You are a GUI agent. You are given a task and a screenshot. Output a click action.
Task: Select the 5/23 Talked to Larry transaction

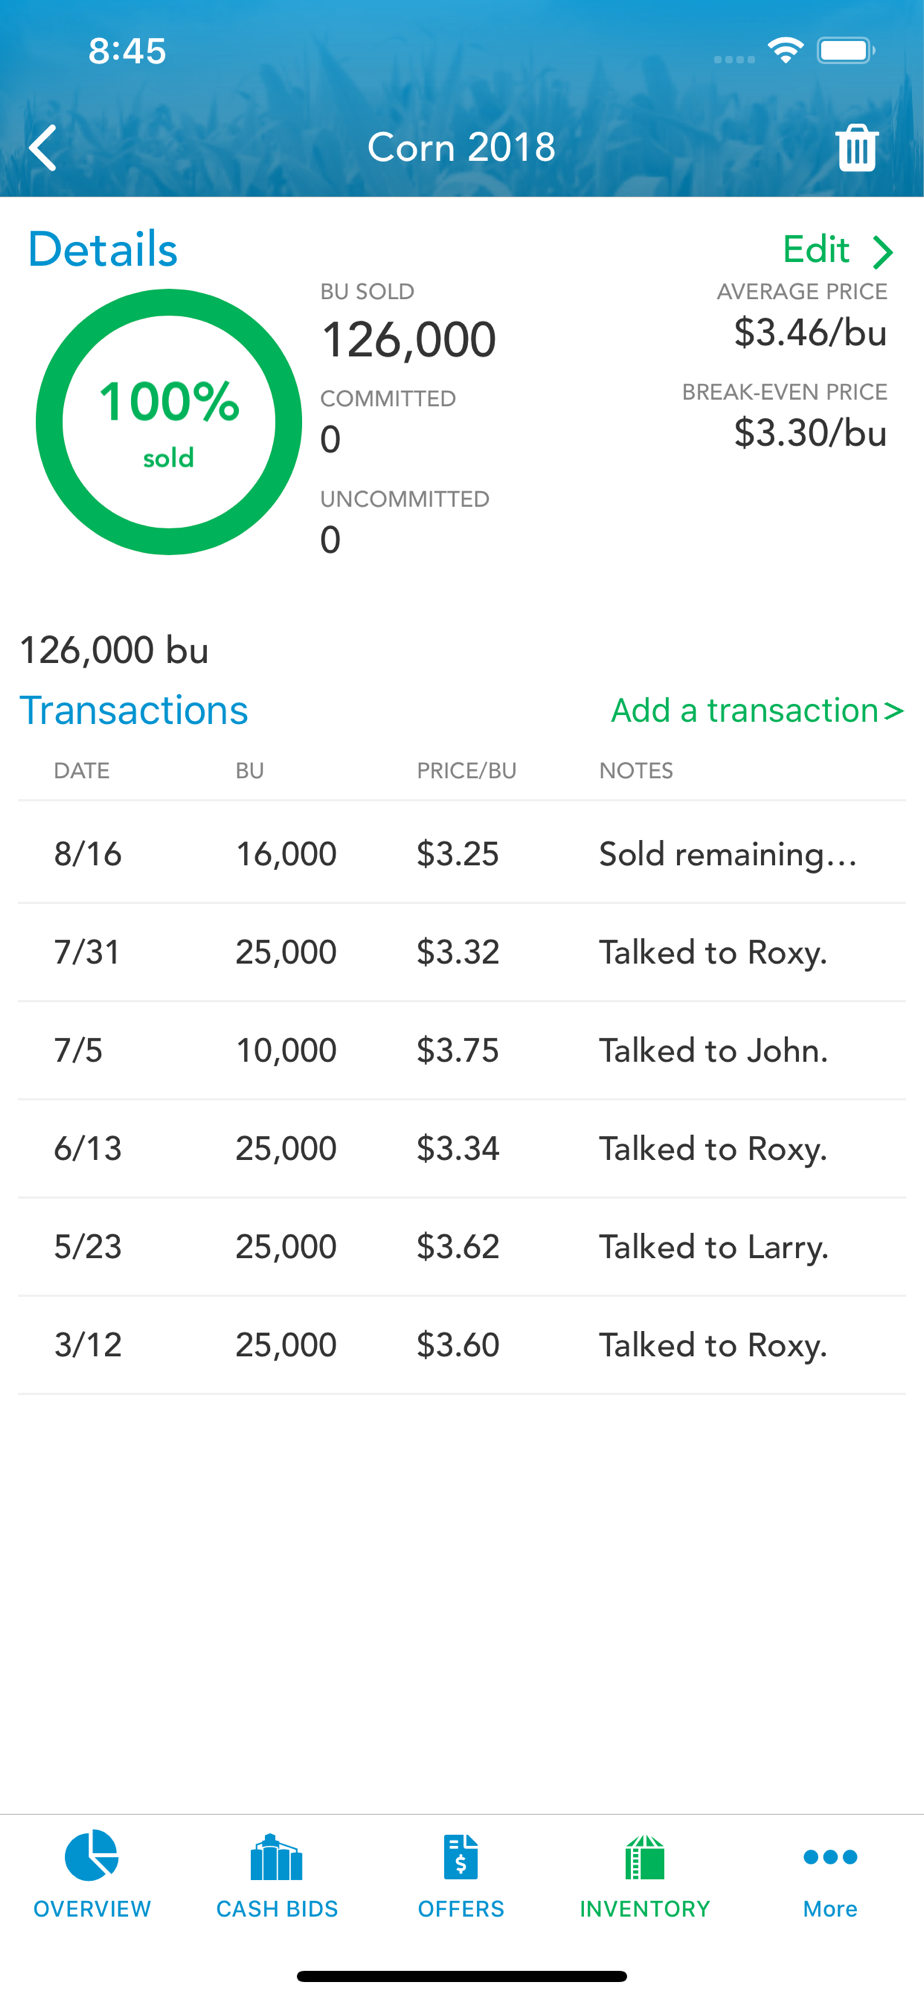click(462, 1247)
